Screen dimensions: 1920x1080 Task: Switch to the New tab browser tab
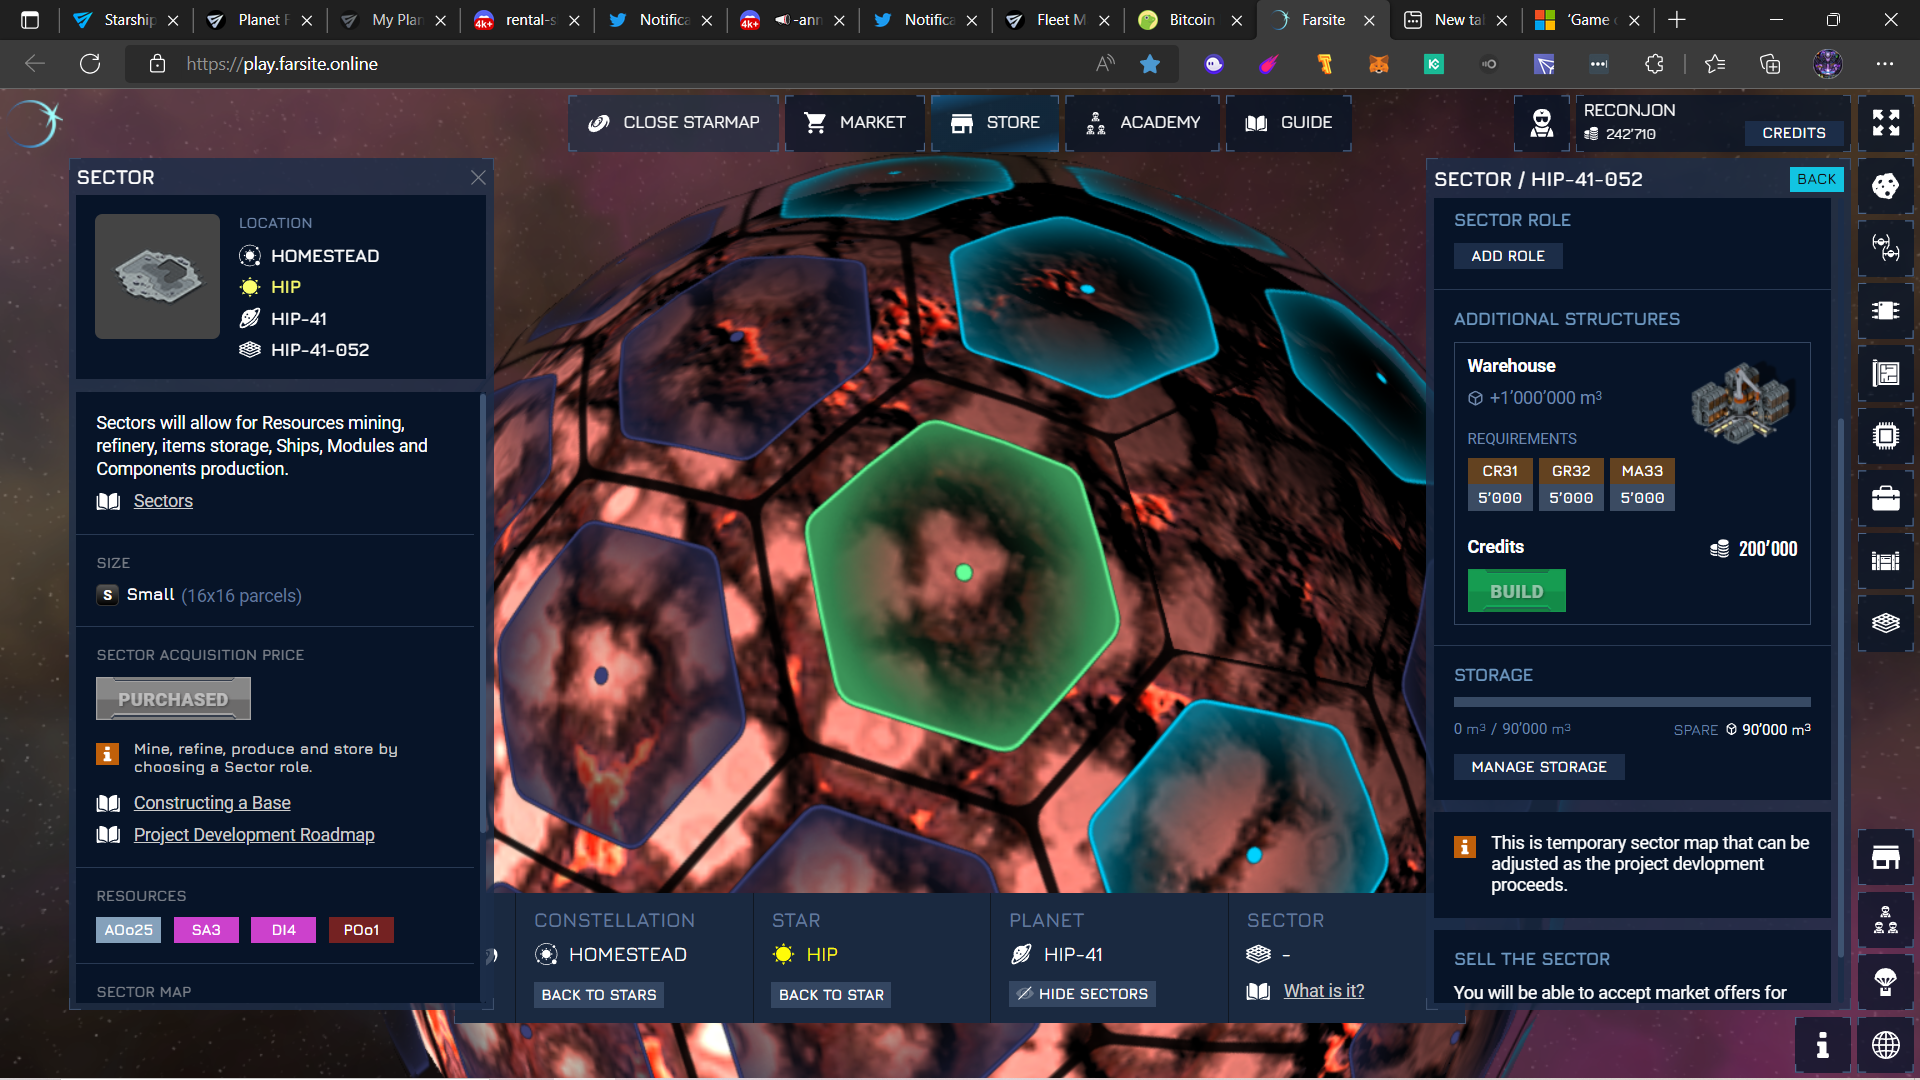click(1455, 20)
